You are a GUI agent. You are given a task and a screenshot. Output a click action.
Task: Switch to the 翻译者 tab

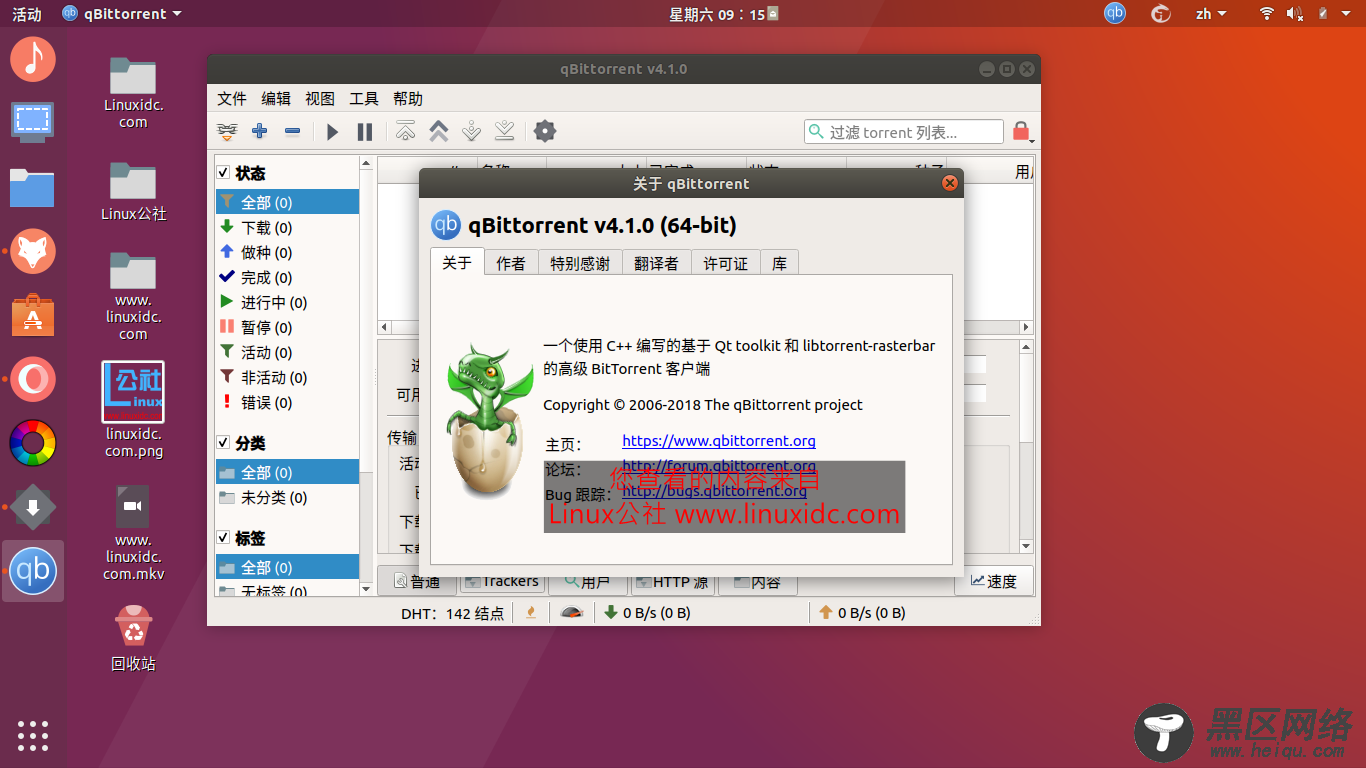point(656,263)
